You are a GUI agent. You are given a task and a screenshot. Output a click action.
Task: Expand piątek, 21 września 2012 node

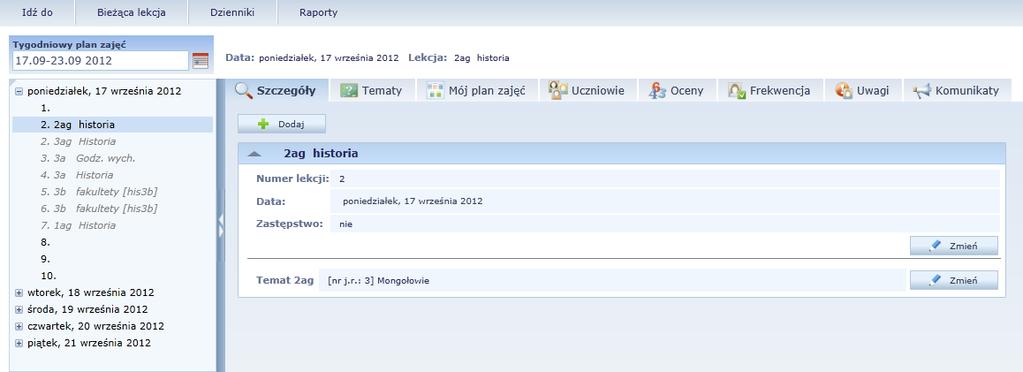(19, 343)
